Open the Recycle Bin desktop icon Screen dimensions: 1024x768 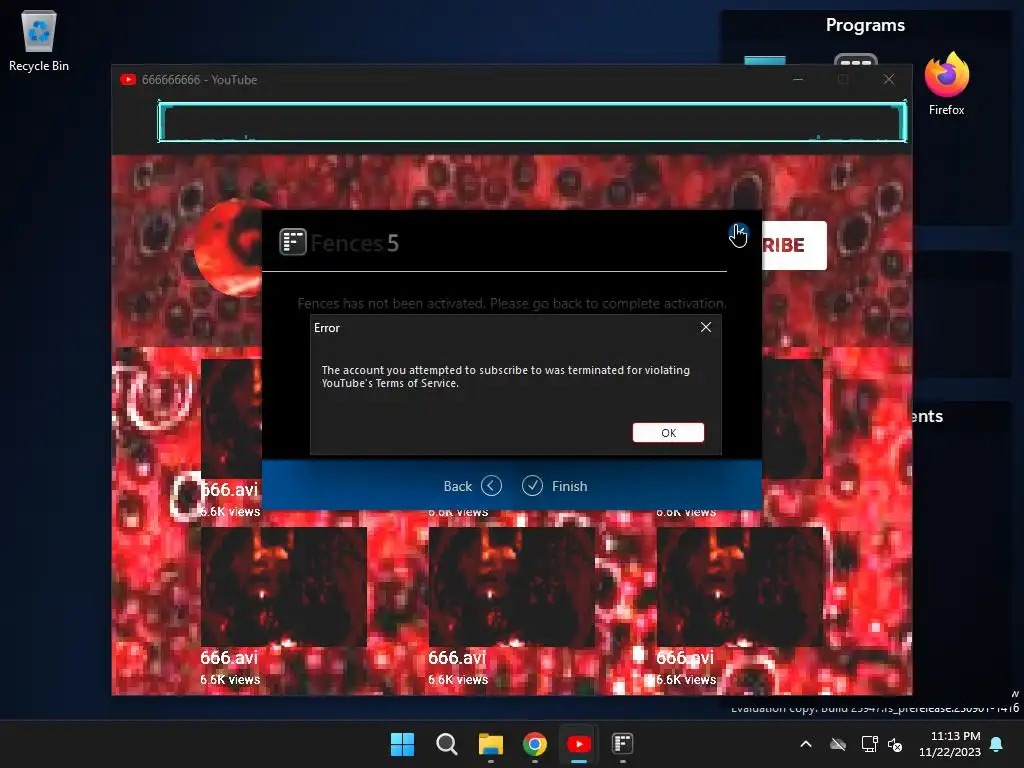39,40
